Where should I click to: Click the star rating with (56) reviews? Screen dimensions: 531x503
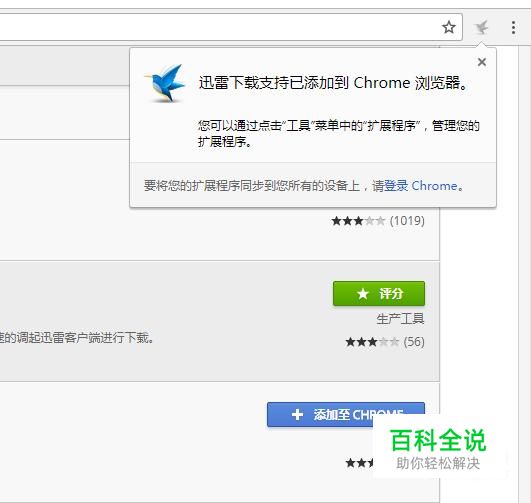click(x=385, y=342)
